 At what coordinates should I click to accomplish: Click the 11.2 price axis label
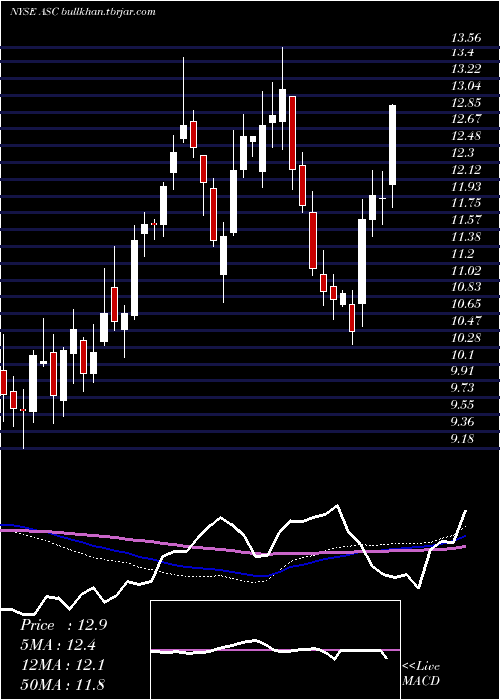pos(462,254)
